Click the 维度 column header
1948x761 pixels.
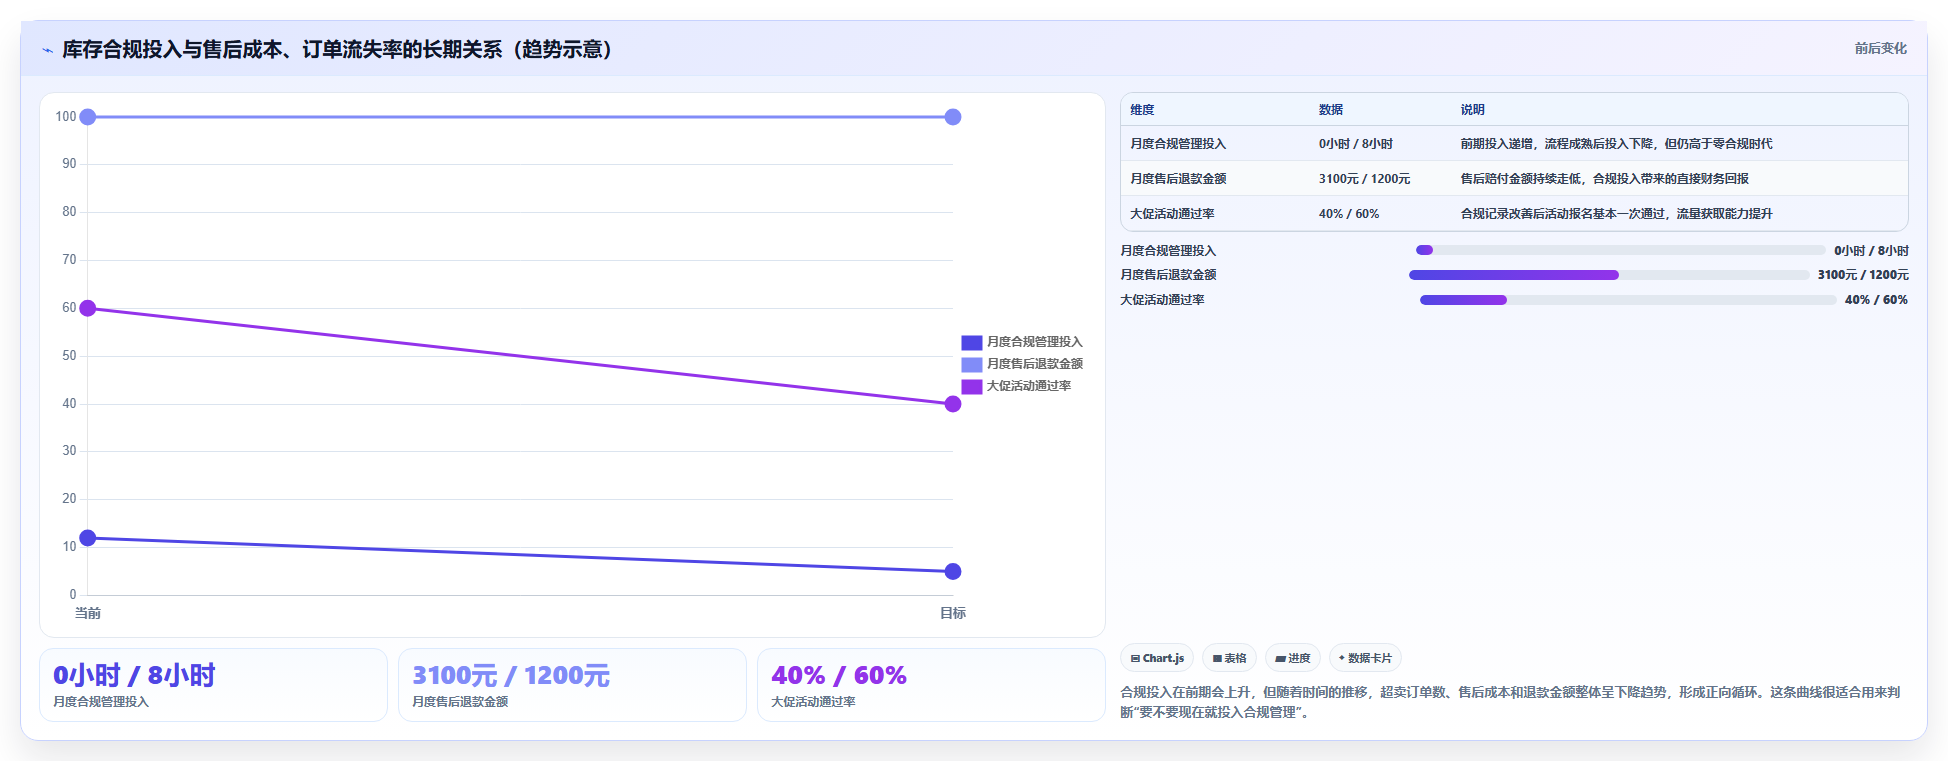click(x=1142, y=110)
